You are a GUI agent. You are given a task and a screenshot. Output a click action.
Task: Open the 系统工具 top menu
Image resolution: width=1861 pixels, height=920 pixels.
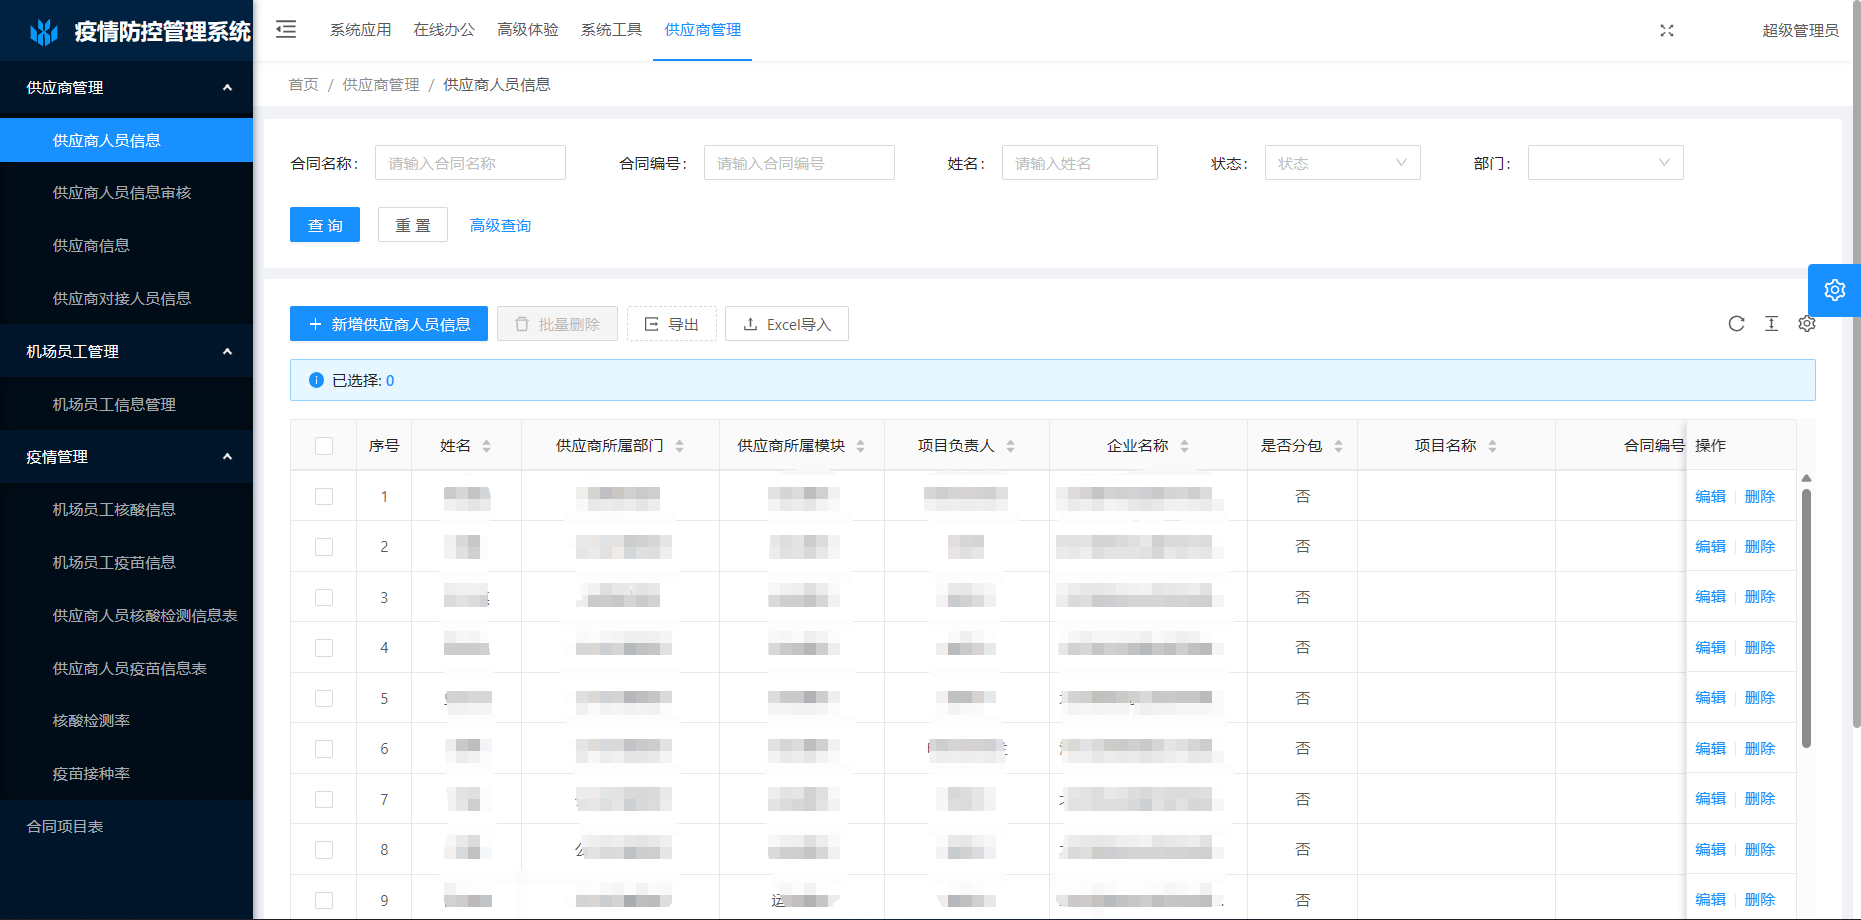(611, 30)
